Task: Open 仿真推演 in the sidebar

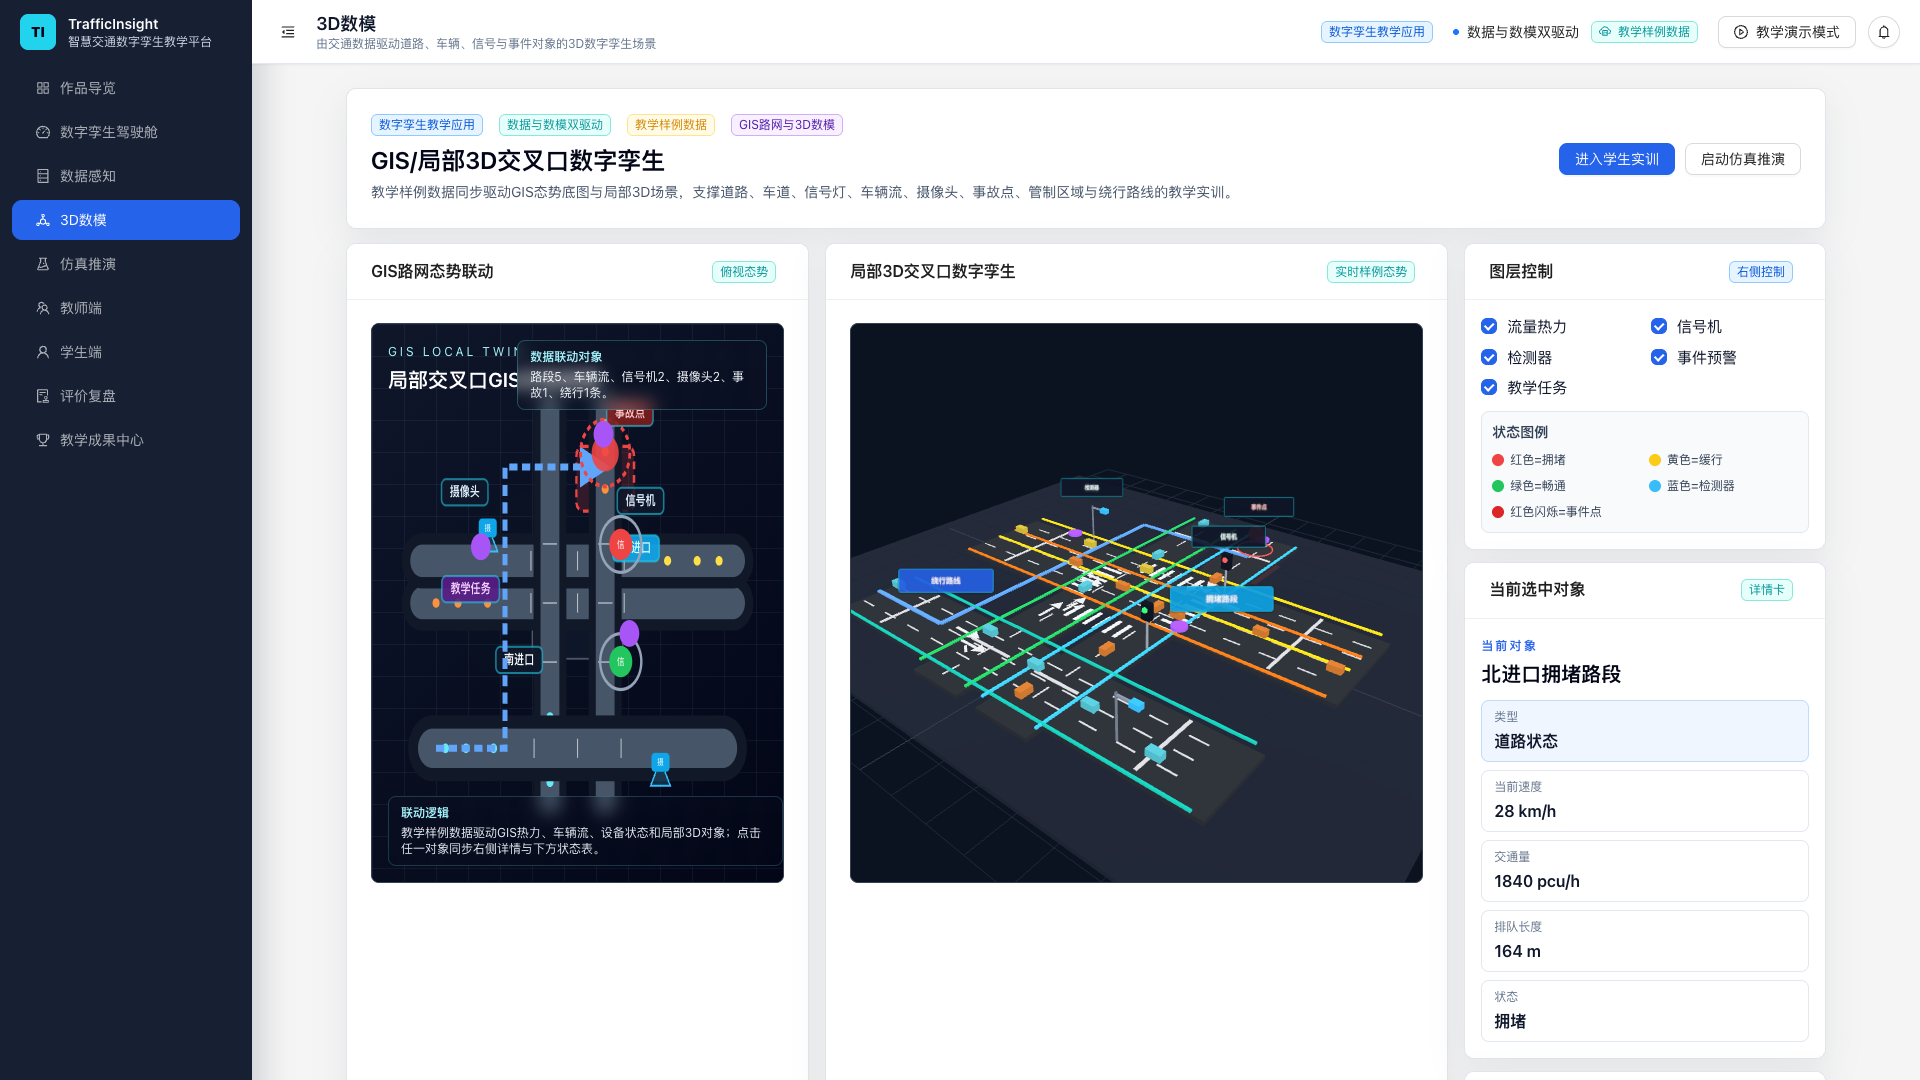Action: (126, 264)
